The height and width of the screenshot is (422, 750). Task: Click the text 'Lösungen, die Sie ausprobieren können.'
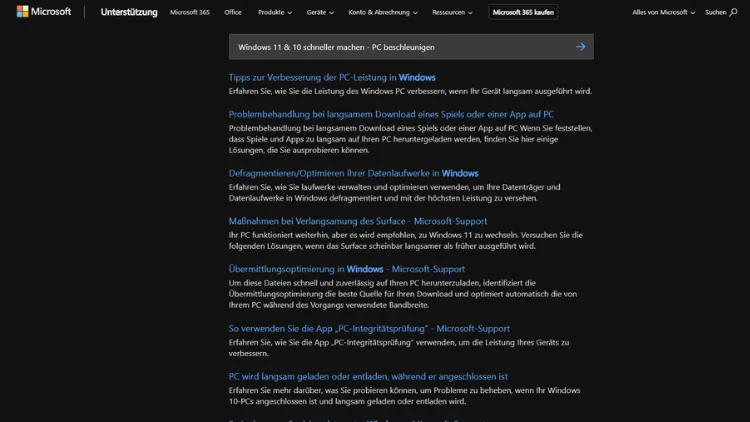pyautogui.click(x=299, y=150)
